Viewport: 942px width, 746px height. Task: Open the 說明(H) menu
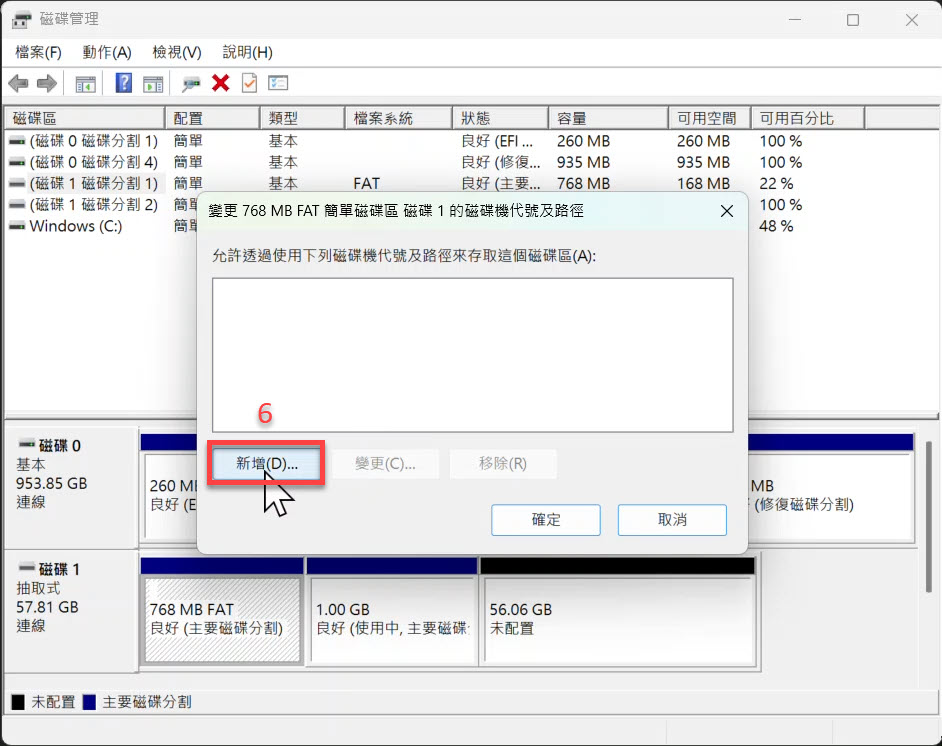[247, 52]
